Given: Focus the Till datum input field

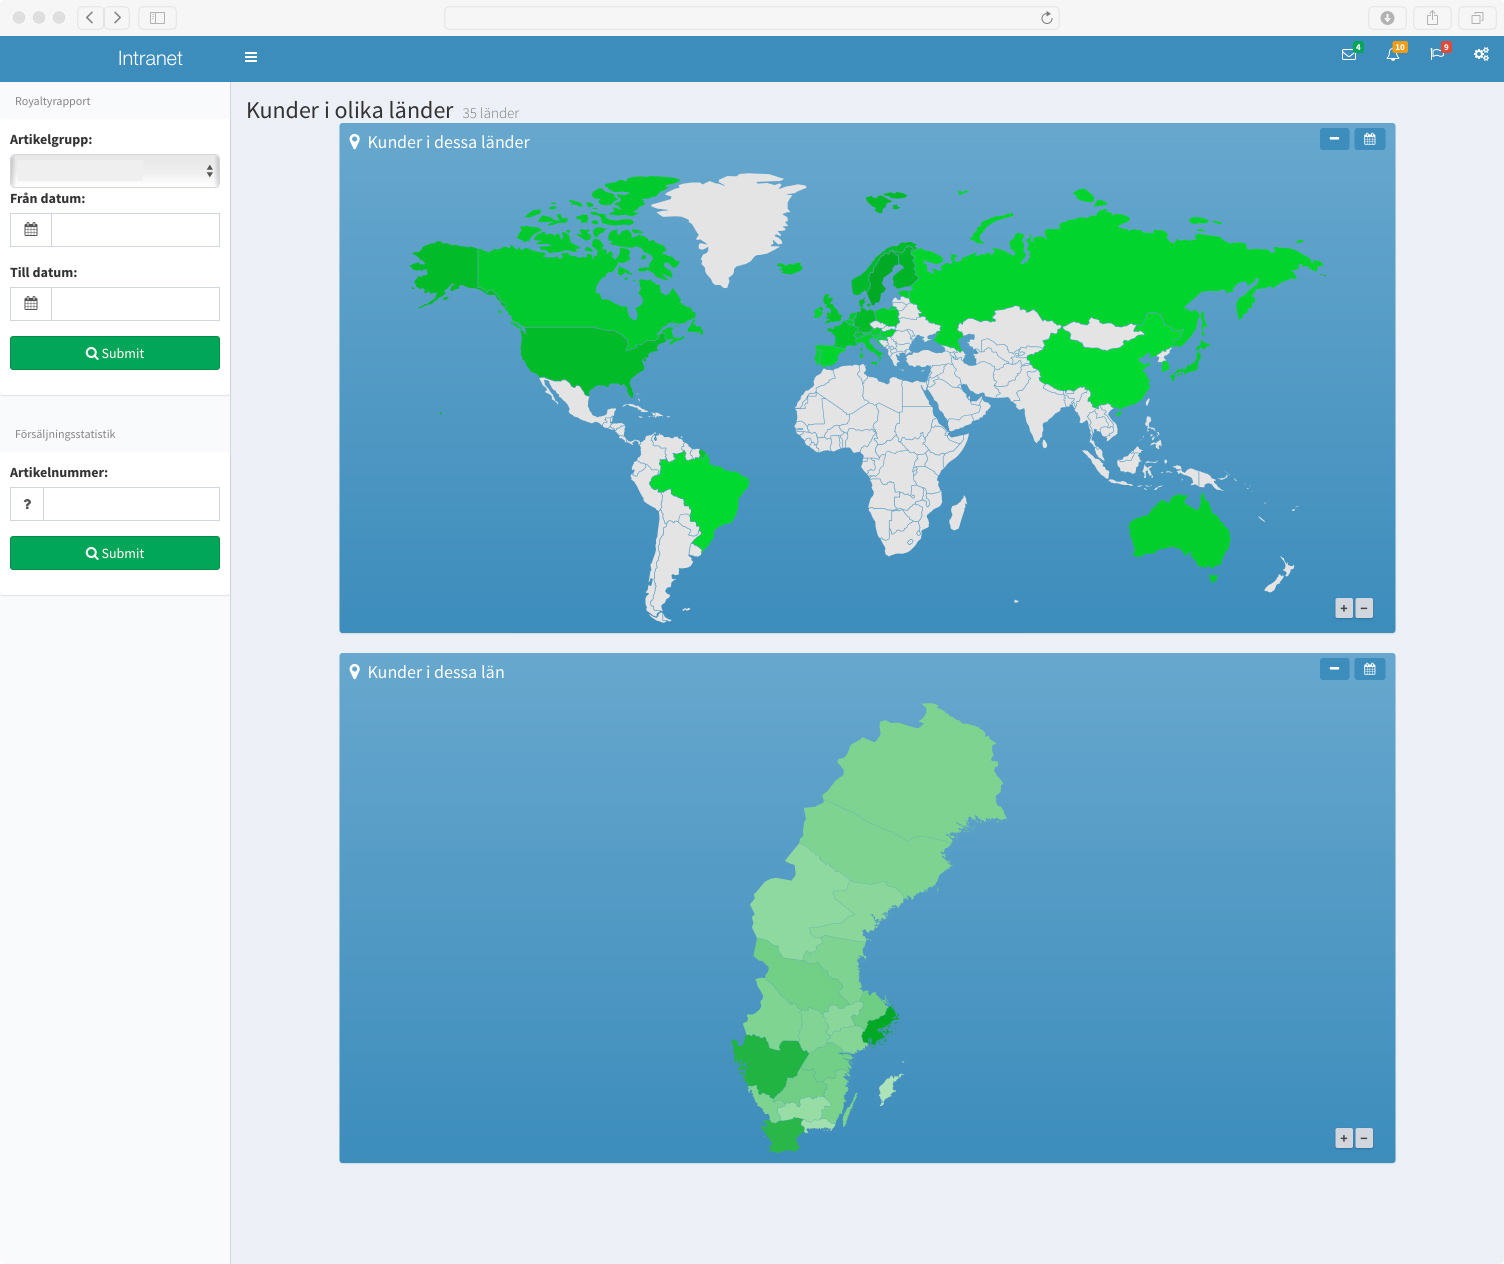Looking at the screenshot, I should pyautogui.click(x=135, y=304).
